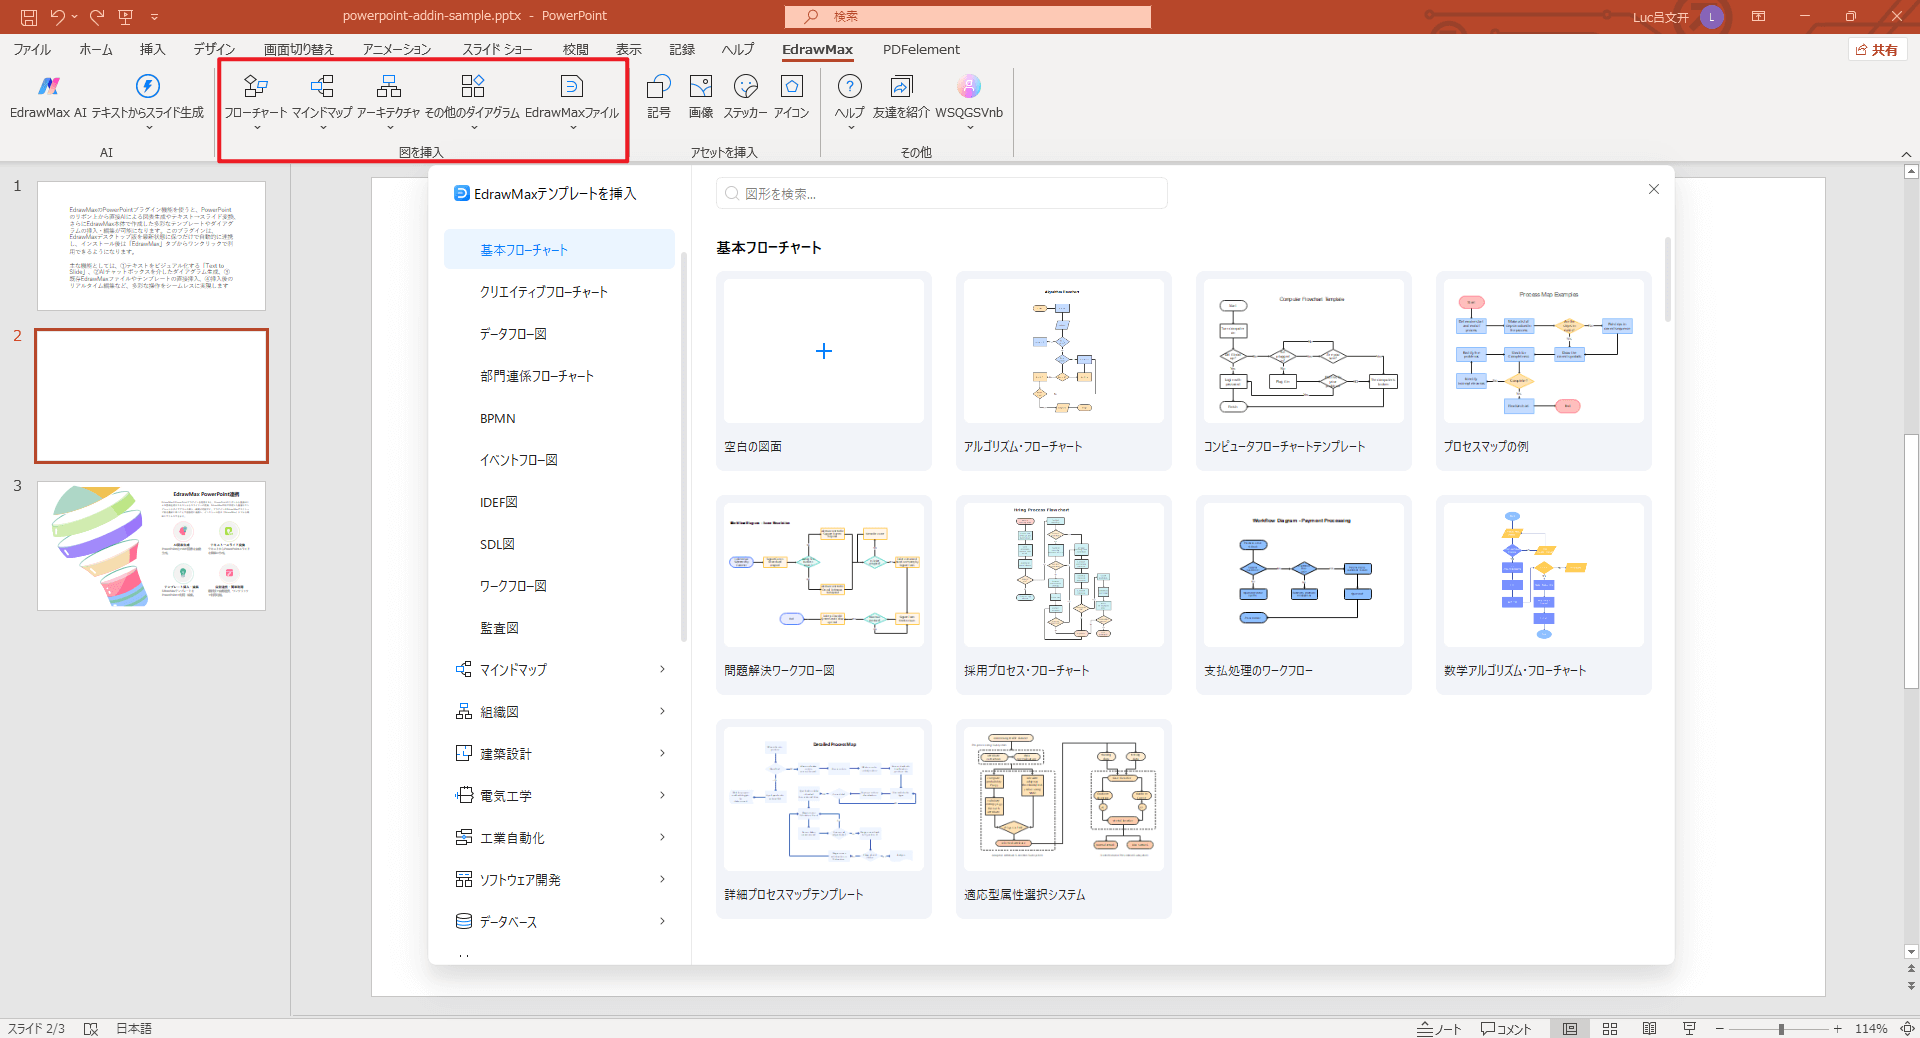Switch to the ホーム tab

(x=96, y=49)
